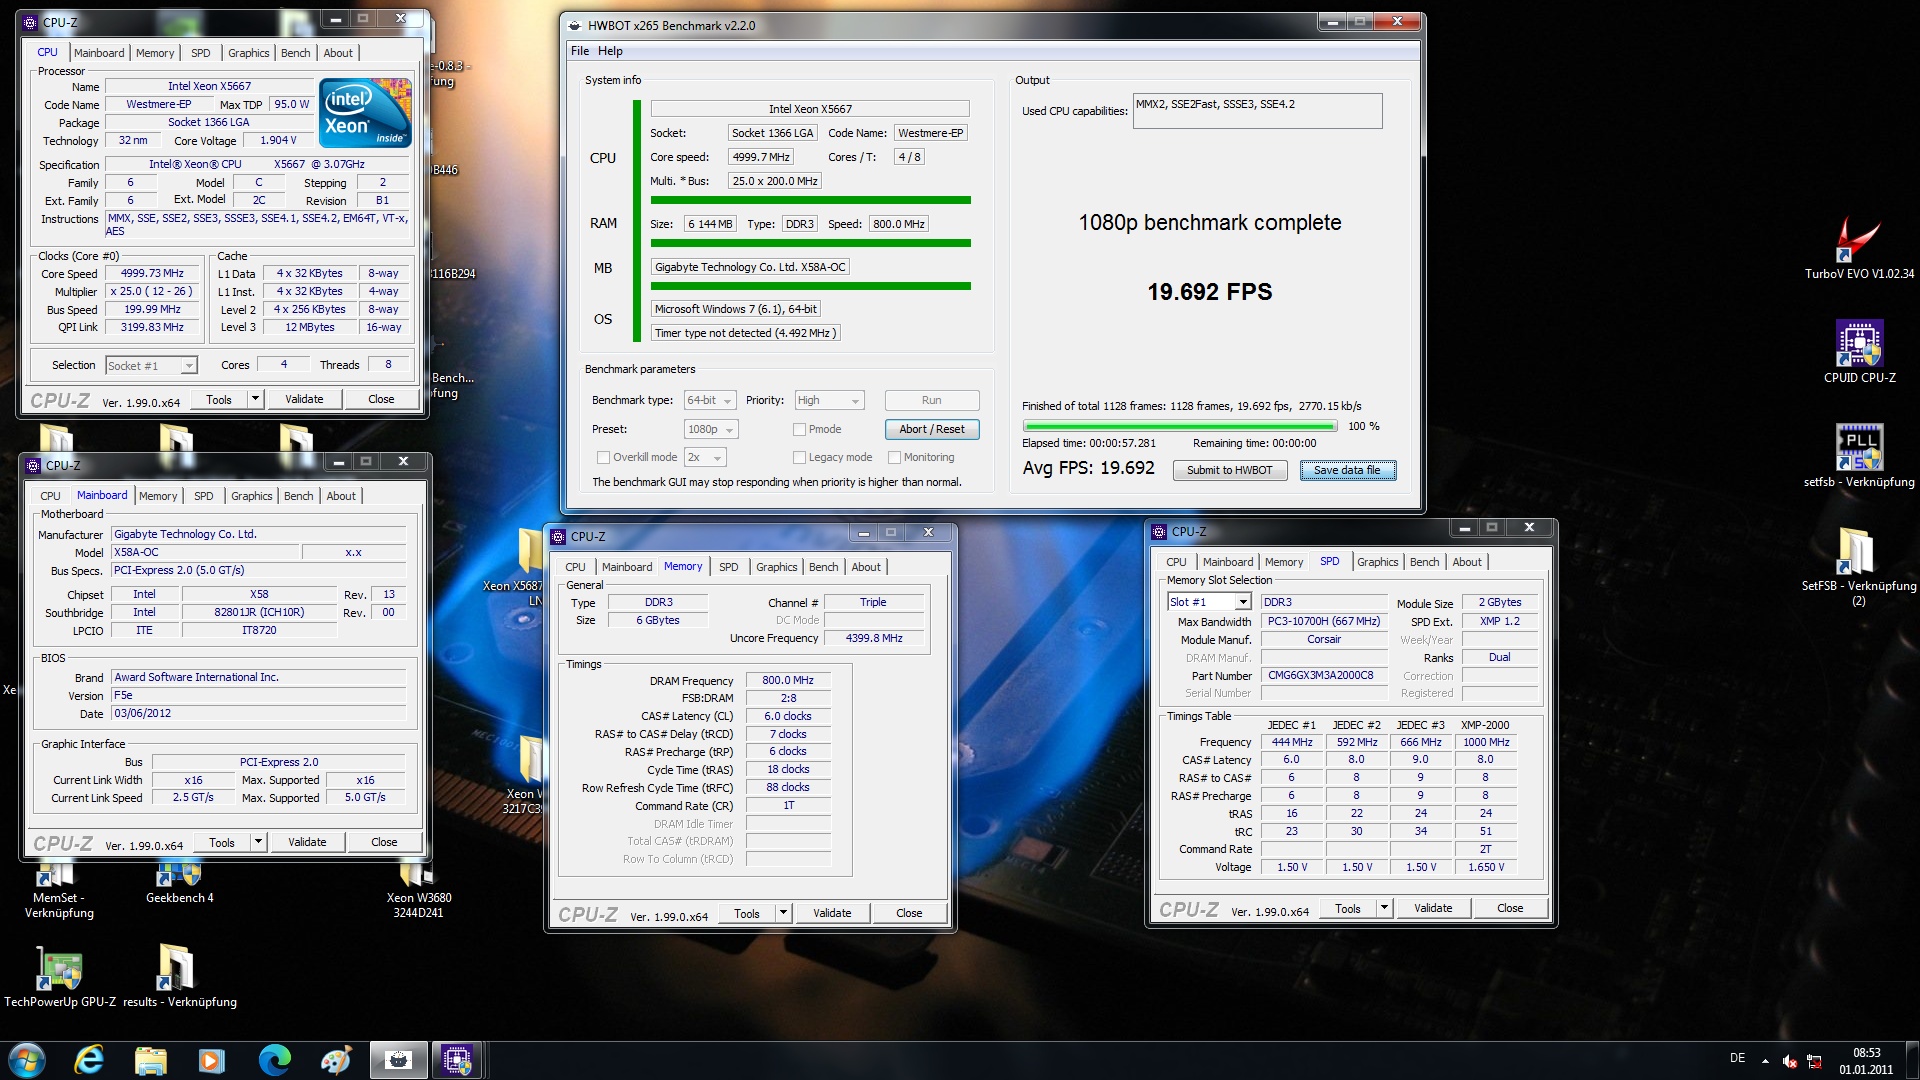Image resolution: width=1920 pixels, height=1080 pixels.
Task: Enable the Legacy mode checkbox
Action: [x=799, y=457]
